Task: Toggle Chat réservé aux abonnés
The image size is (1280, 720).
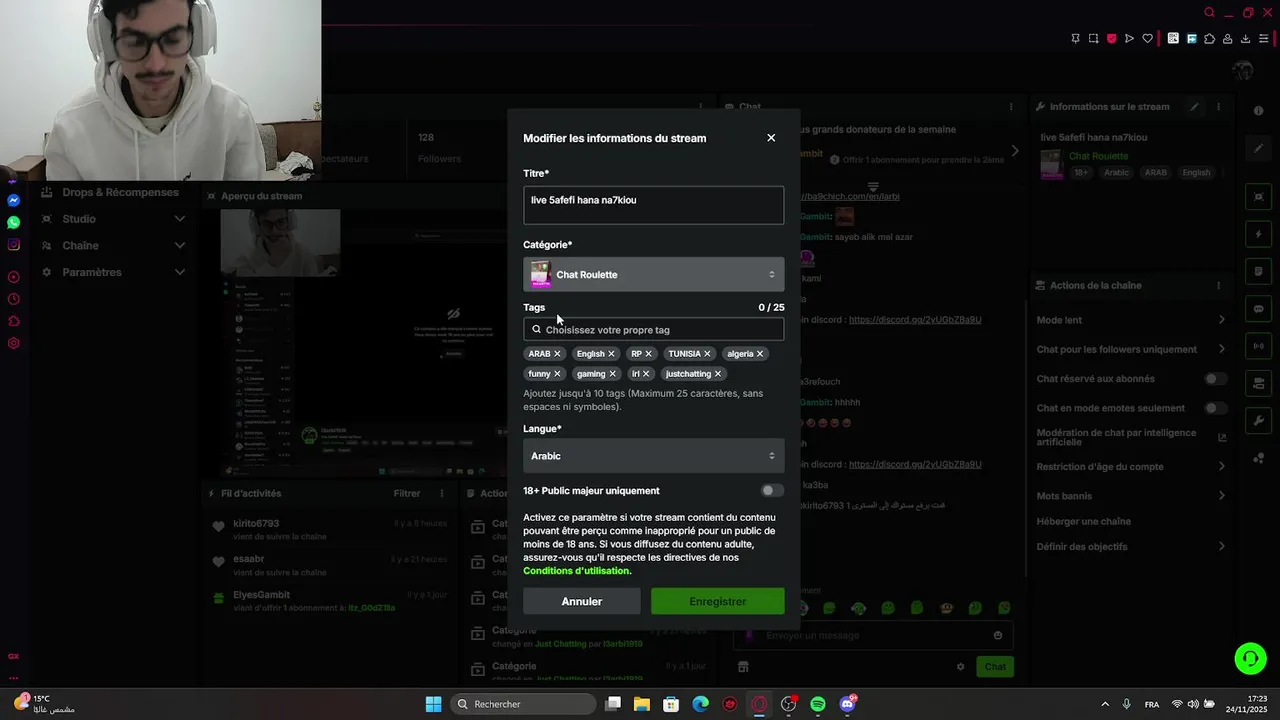Action: [1215, 379]
